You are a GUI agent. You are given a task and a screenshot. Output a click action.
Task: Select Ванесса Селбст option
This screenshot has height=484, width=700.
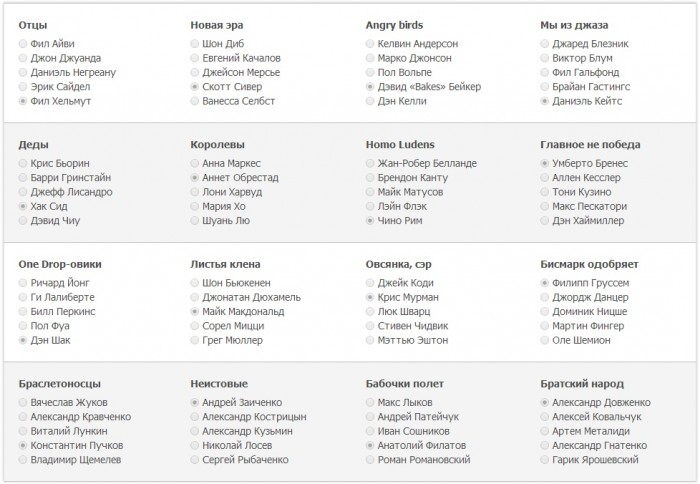(x=194, y=101)
